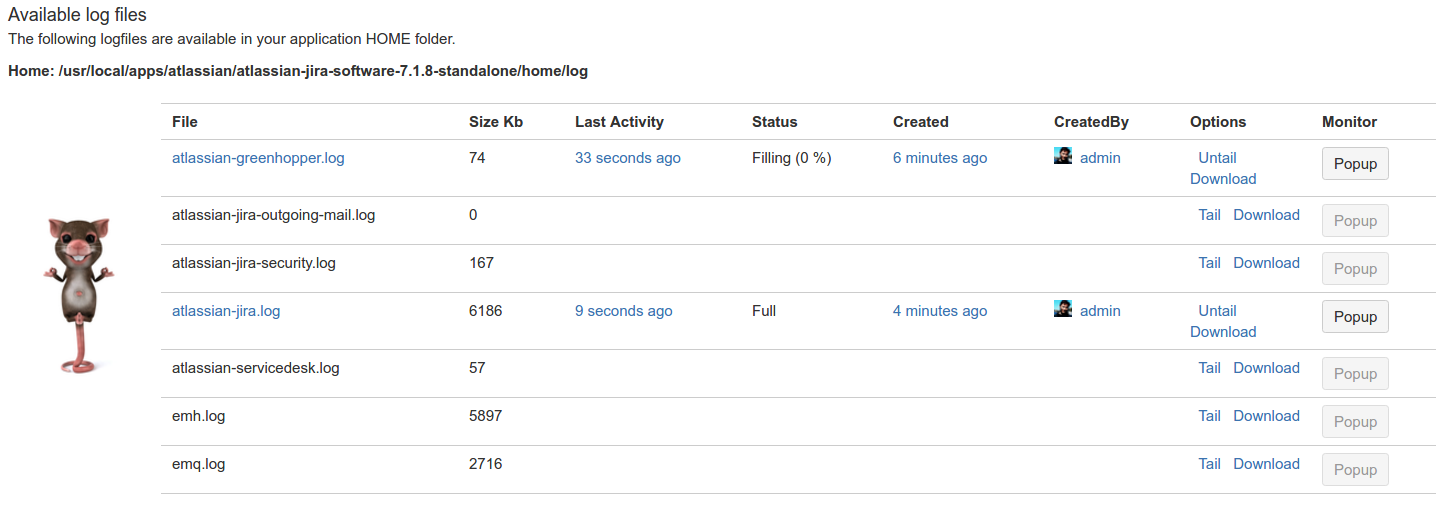This screenshot has height=518, width=1456.
Task: Click the Status column header
Action: pyautogui.click(x=775, y=122)
